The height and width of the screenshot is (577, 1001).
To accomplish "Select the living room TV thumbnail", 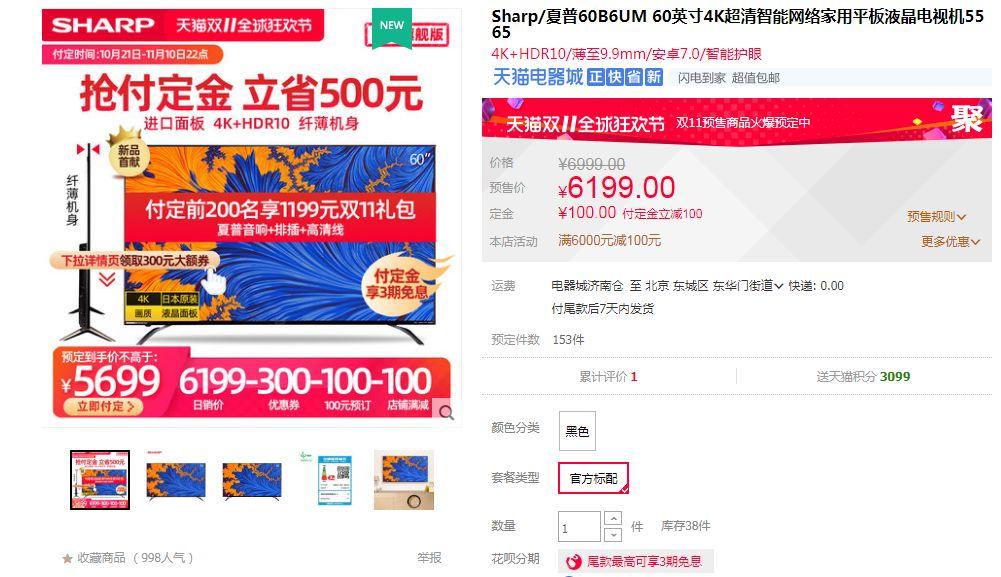I will pyautogui.click(x=403, y=480).
